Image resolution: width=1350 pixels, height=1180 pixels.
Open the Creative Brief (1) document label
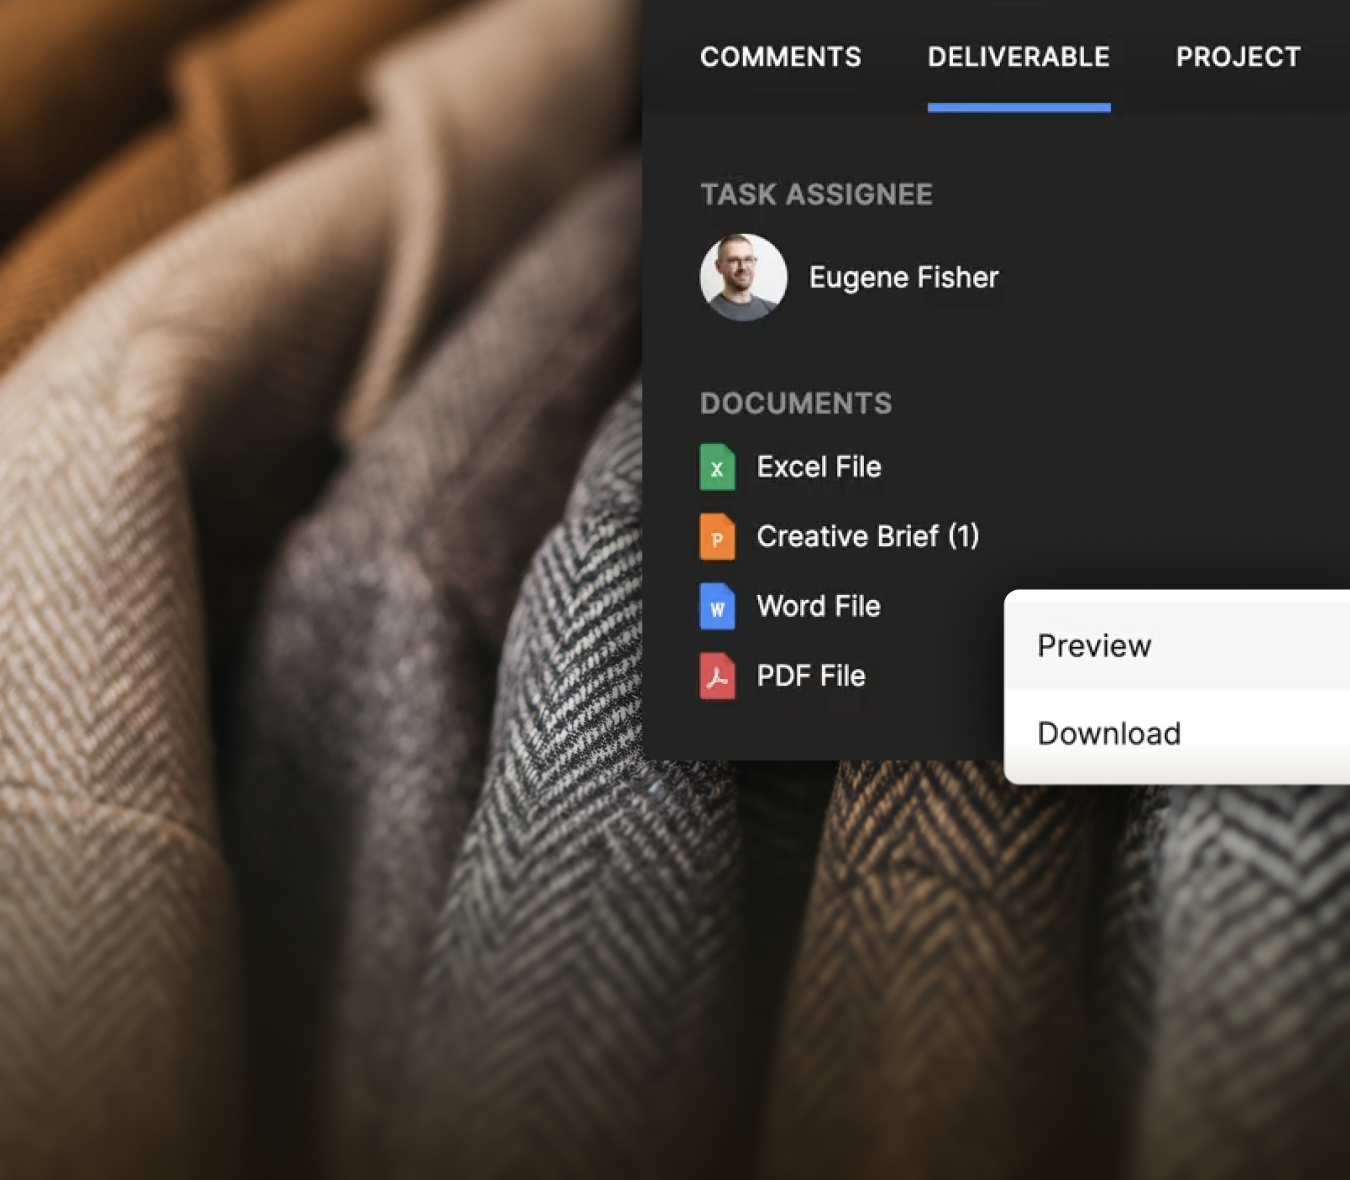[x=867, y=537]
